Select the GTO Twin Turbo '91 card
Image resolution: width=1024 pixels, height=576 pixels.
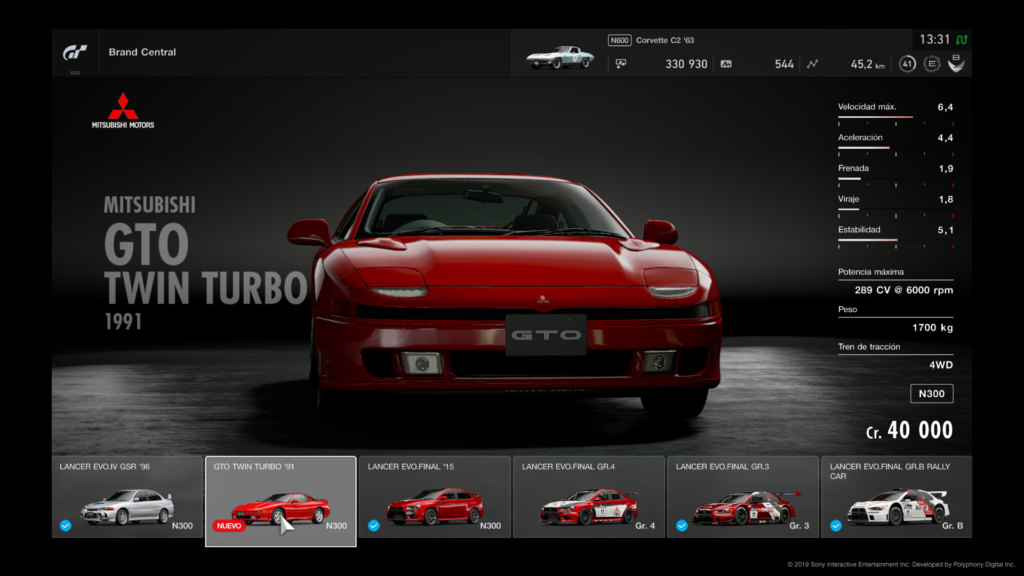(281, 501)
